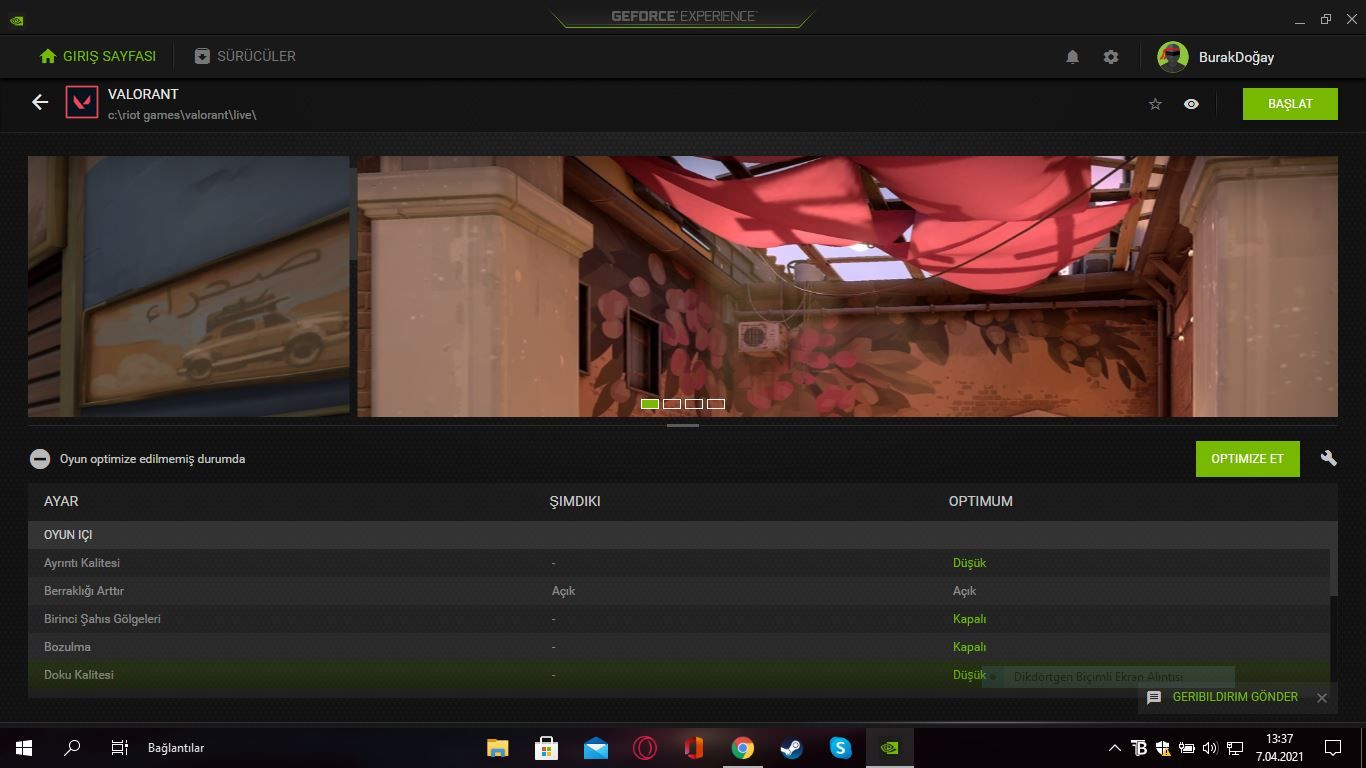Viewport: 1366px width, 768px height.
Task: Select the second screenshot indicator
Action: 672,404
